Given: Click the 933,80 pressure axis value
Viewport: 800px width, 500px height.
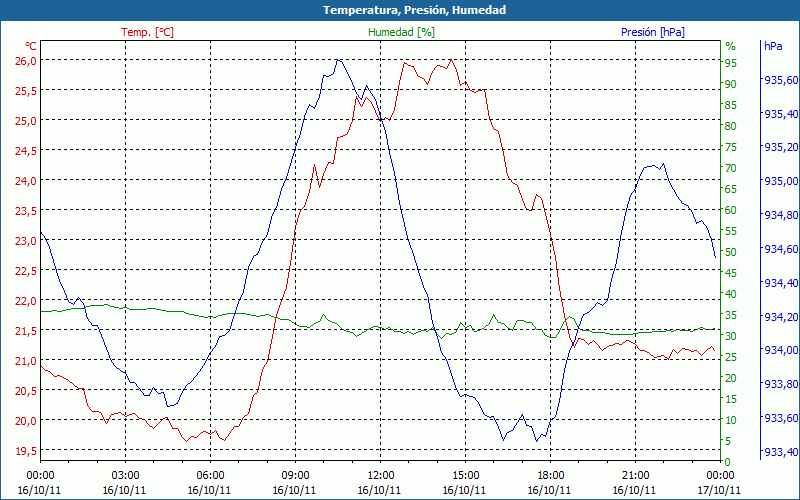Looking at the screenshot, I should (x=781, y=384).
